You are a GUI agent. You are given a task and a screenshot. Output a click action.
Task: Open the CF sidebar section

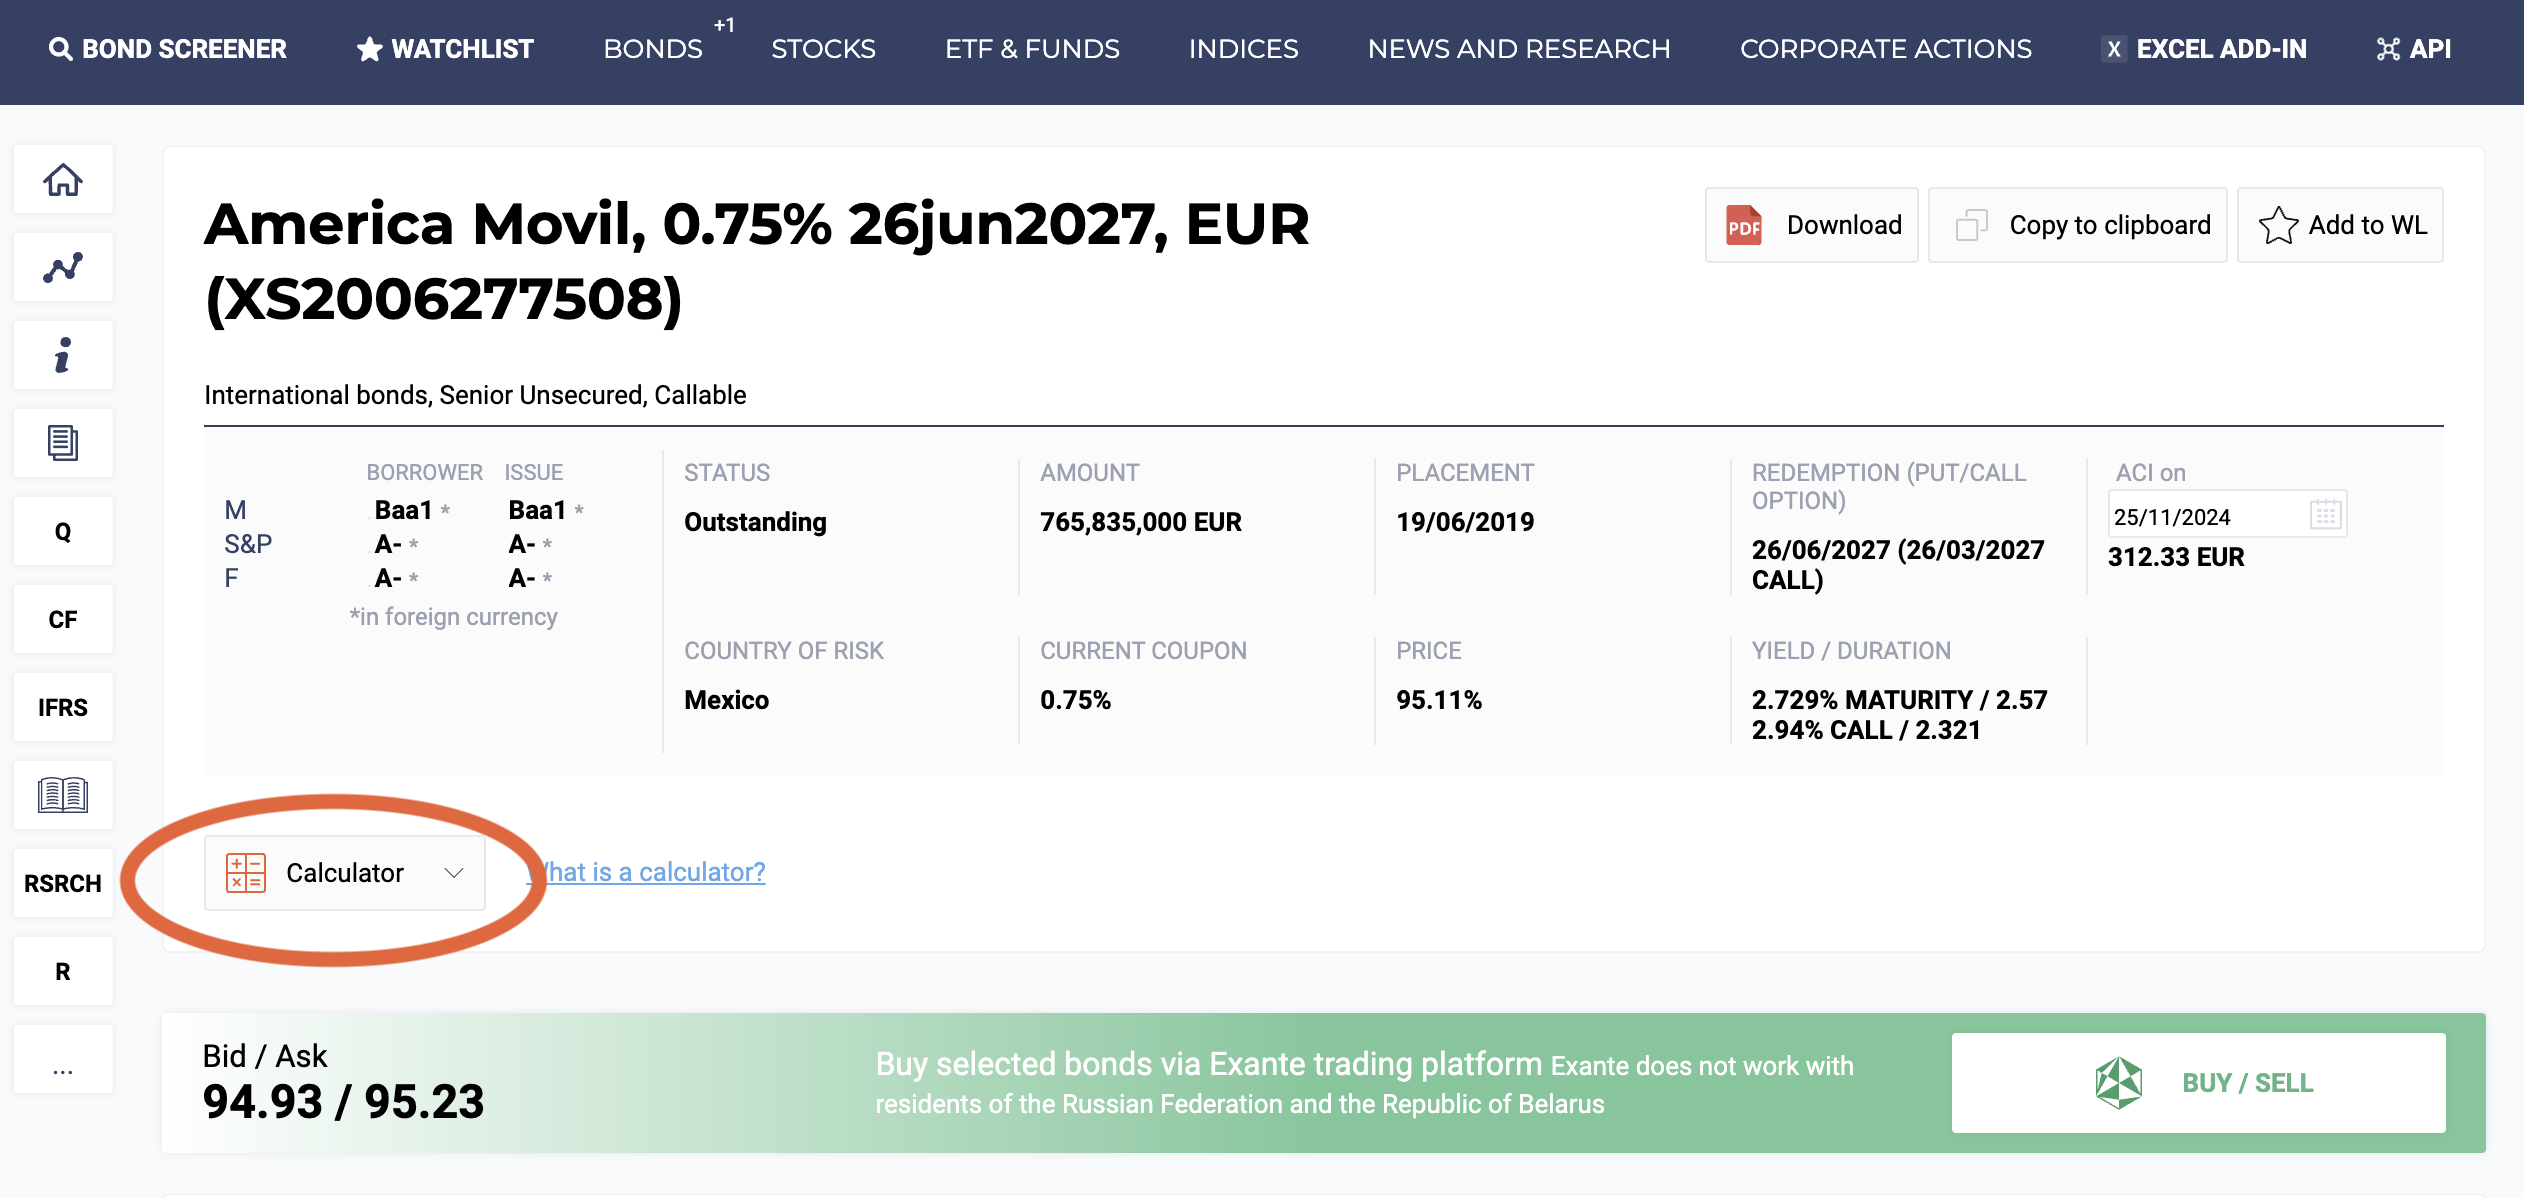click(x=62, y=620)
